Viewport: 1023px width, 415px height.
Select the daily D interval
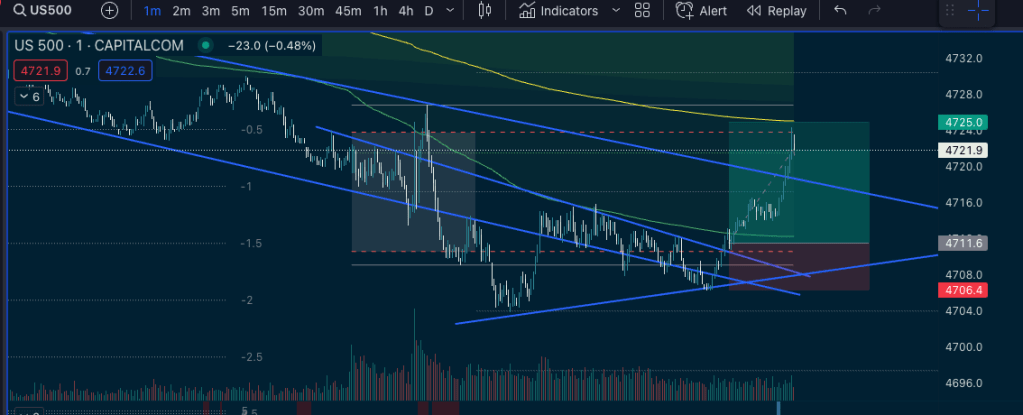tap(429, 11)
